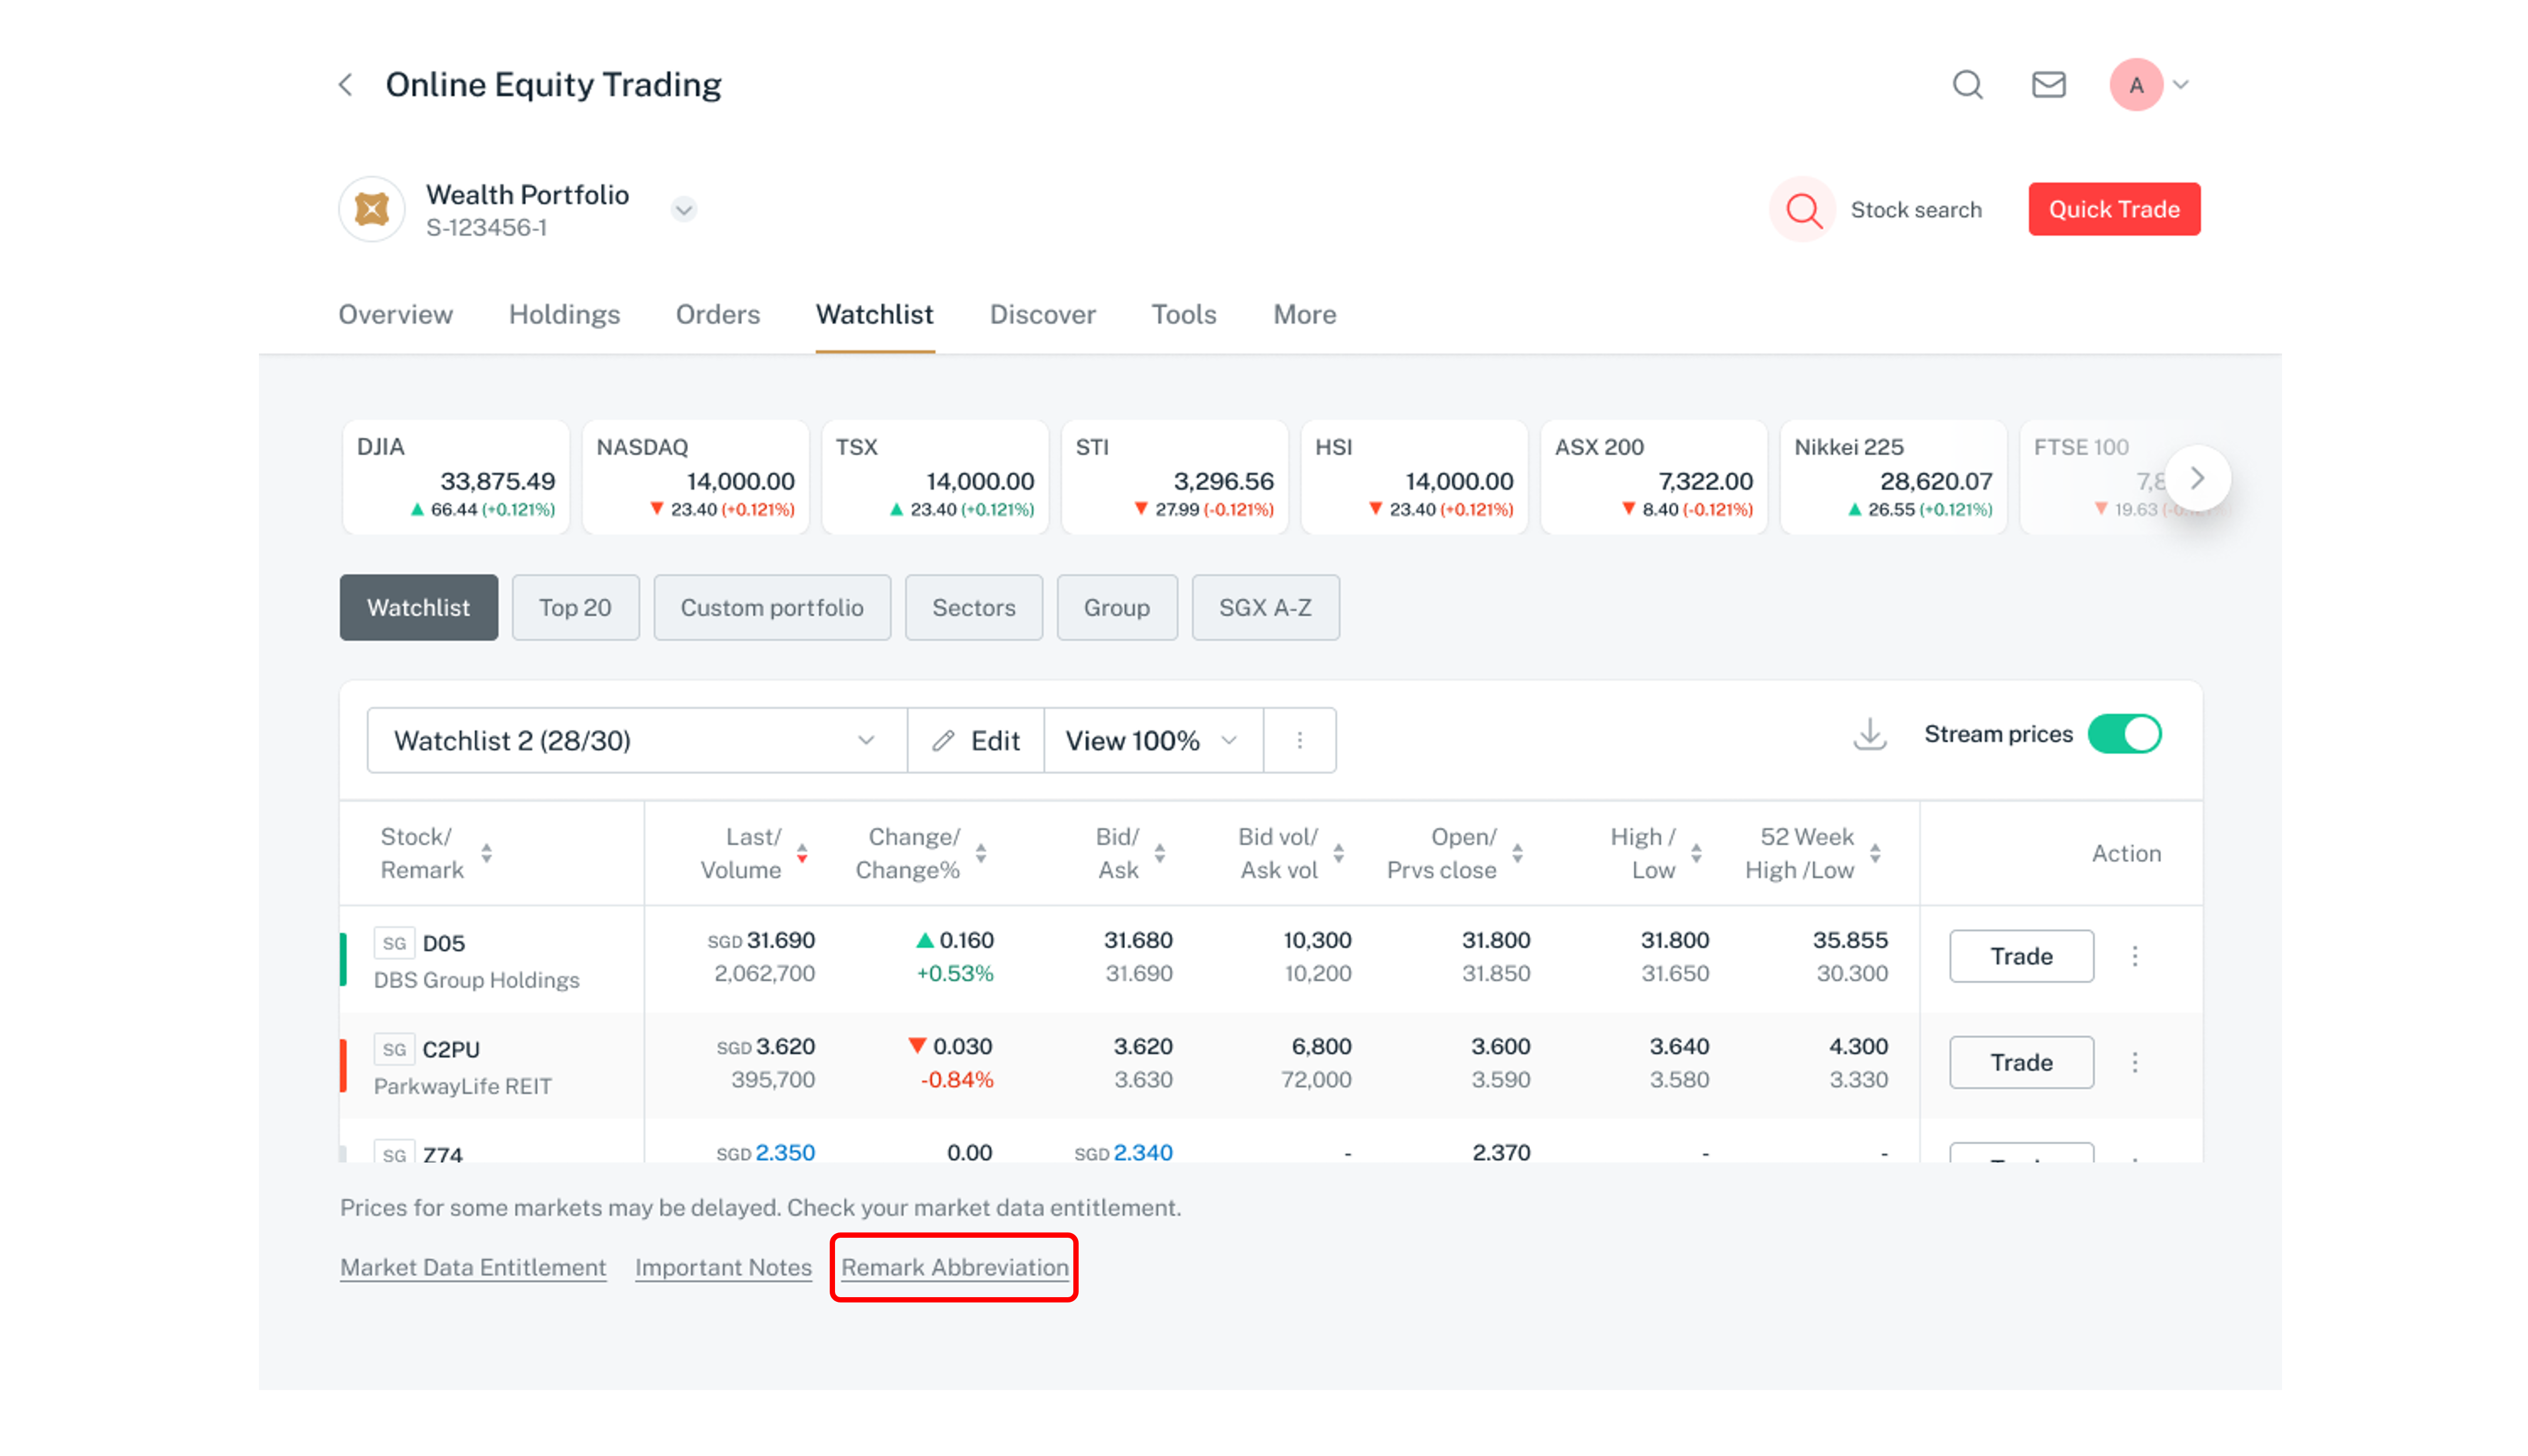Open the Remark Abbreviation link

[954, 1267]
